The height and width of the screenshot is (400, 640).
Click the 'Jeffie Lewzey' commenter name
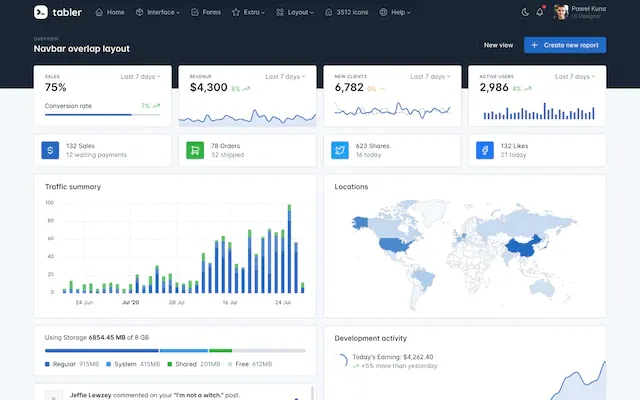click(x=91, y=395)
